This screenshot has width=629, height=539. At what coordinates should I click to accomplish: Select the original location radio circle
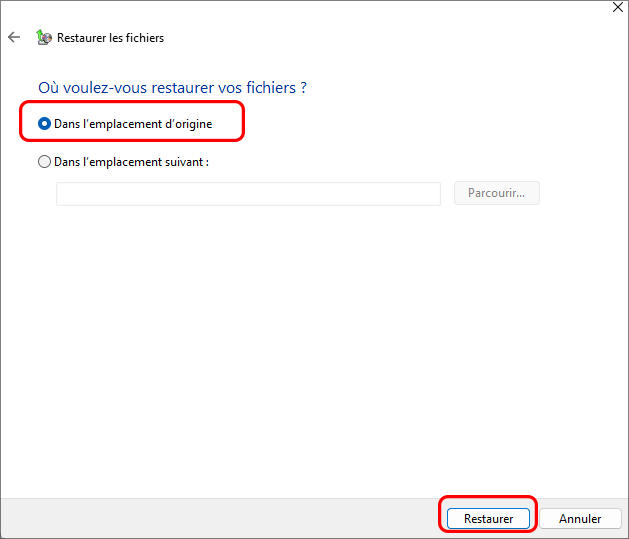point(44,124)
